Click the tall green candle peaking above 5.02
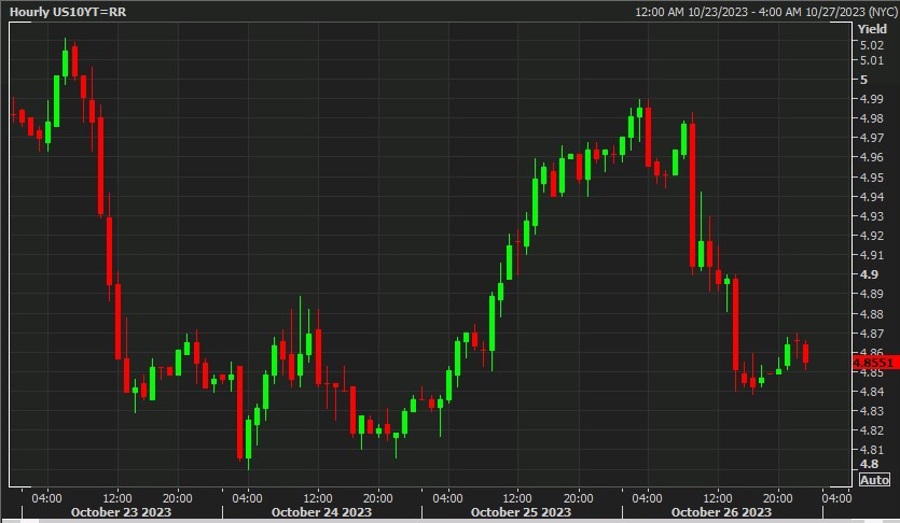This screenshot has height=523, width=900. [x=65, y=62]
